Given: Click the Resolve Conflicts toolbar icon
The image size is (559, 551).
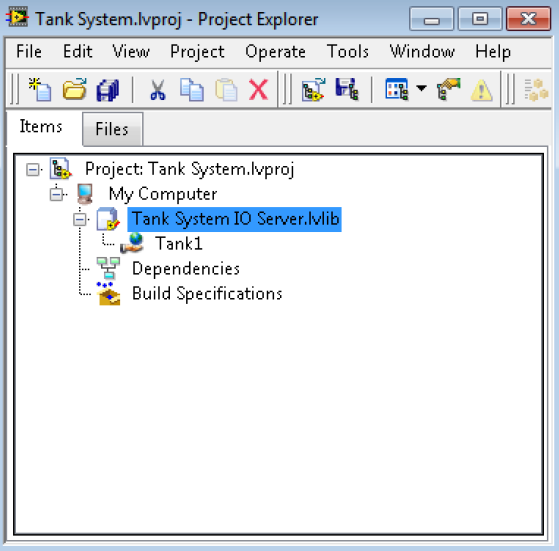Looking at the screenshot, I should pyautogui.click(x=448, y=89).
